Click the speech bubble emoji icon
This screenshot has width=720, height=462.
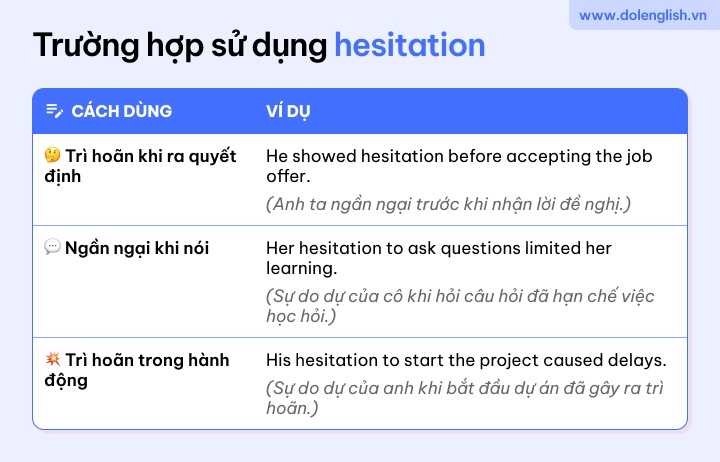[52, 247]
